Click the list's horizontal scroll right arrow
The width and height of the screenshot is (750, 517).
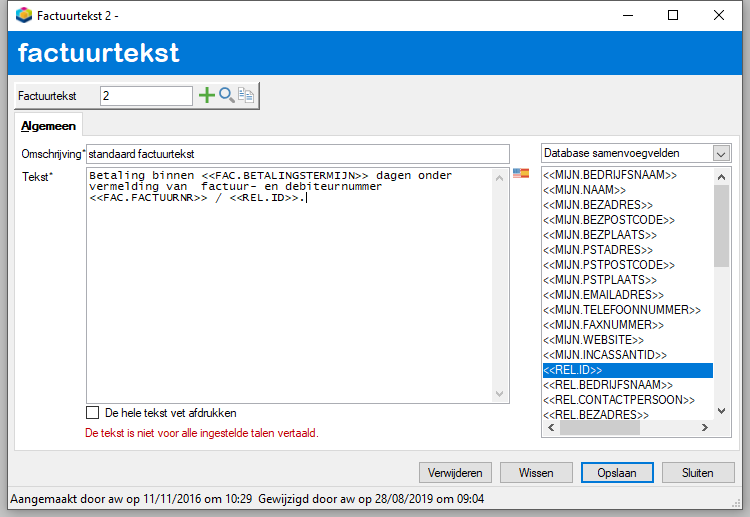(705, 428)
